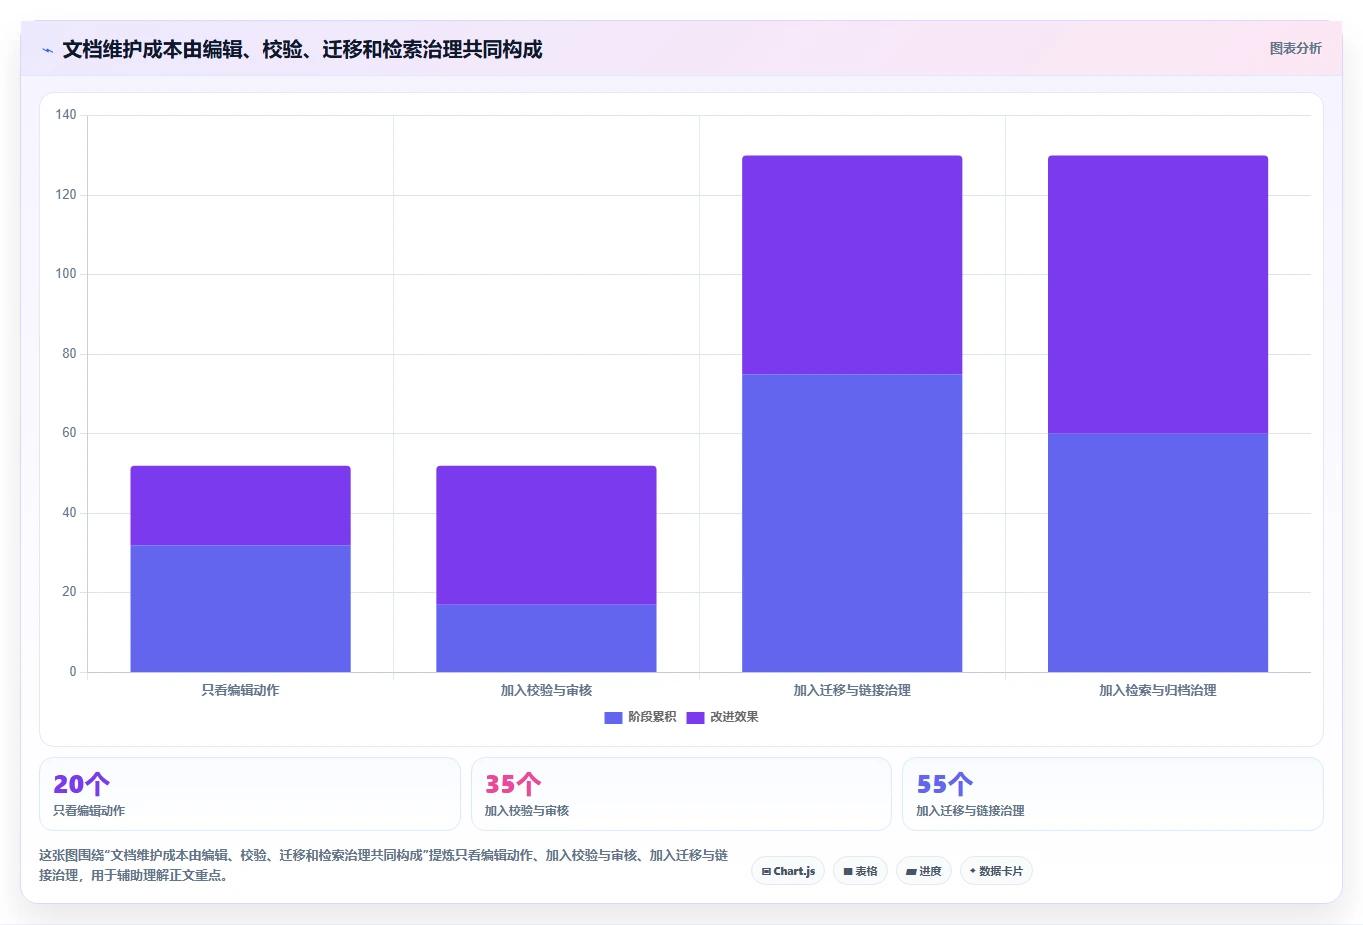Click the x-axis label 加入校验与审核
This screenshot has width=1363, height=925.
546,690
